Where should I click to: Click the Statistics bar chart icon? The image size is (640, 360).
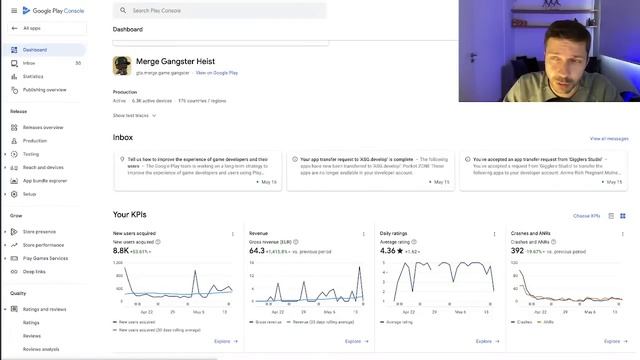click(x=14, y=76)
